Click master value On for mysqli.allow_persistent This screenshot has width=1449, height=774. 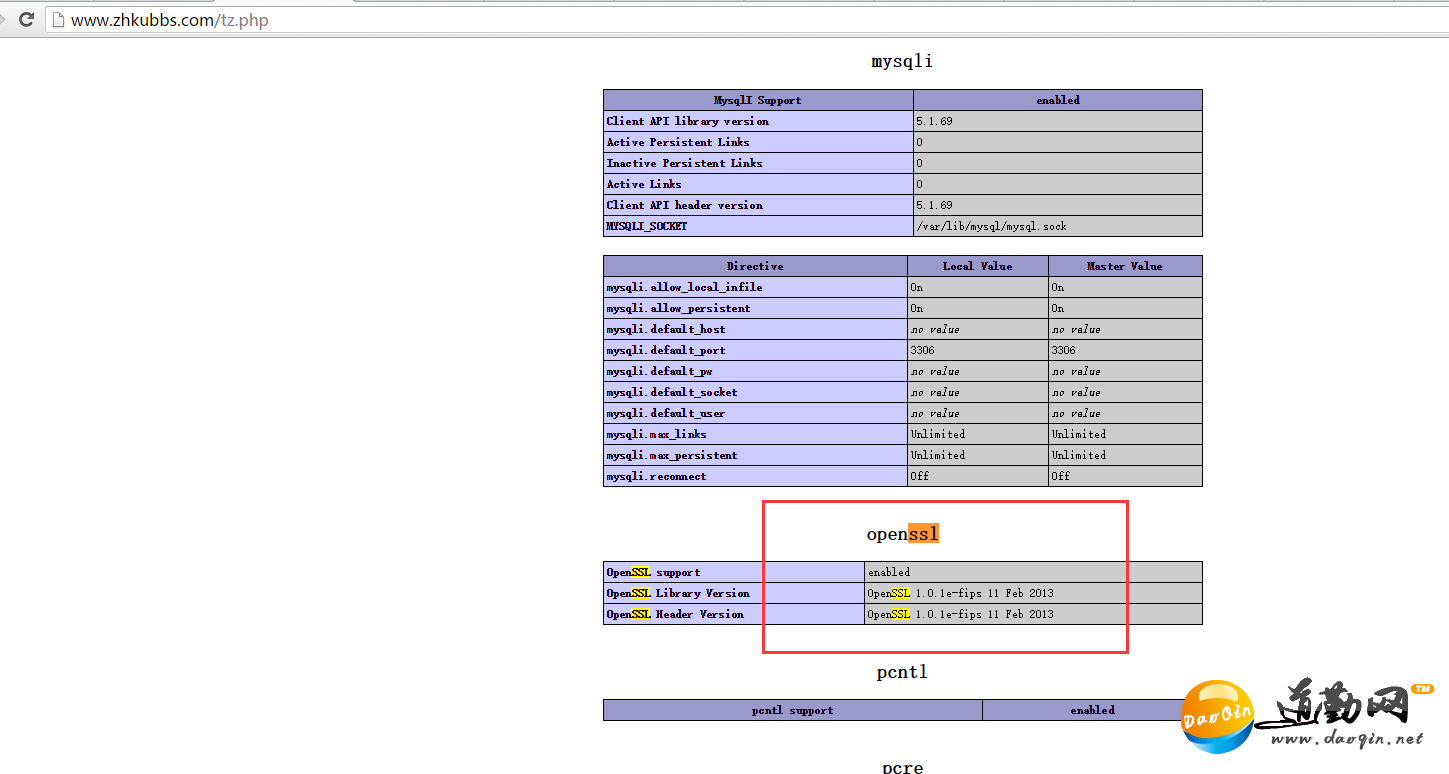[x=1058, y=308]
